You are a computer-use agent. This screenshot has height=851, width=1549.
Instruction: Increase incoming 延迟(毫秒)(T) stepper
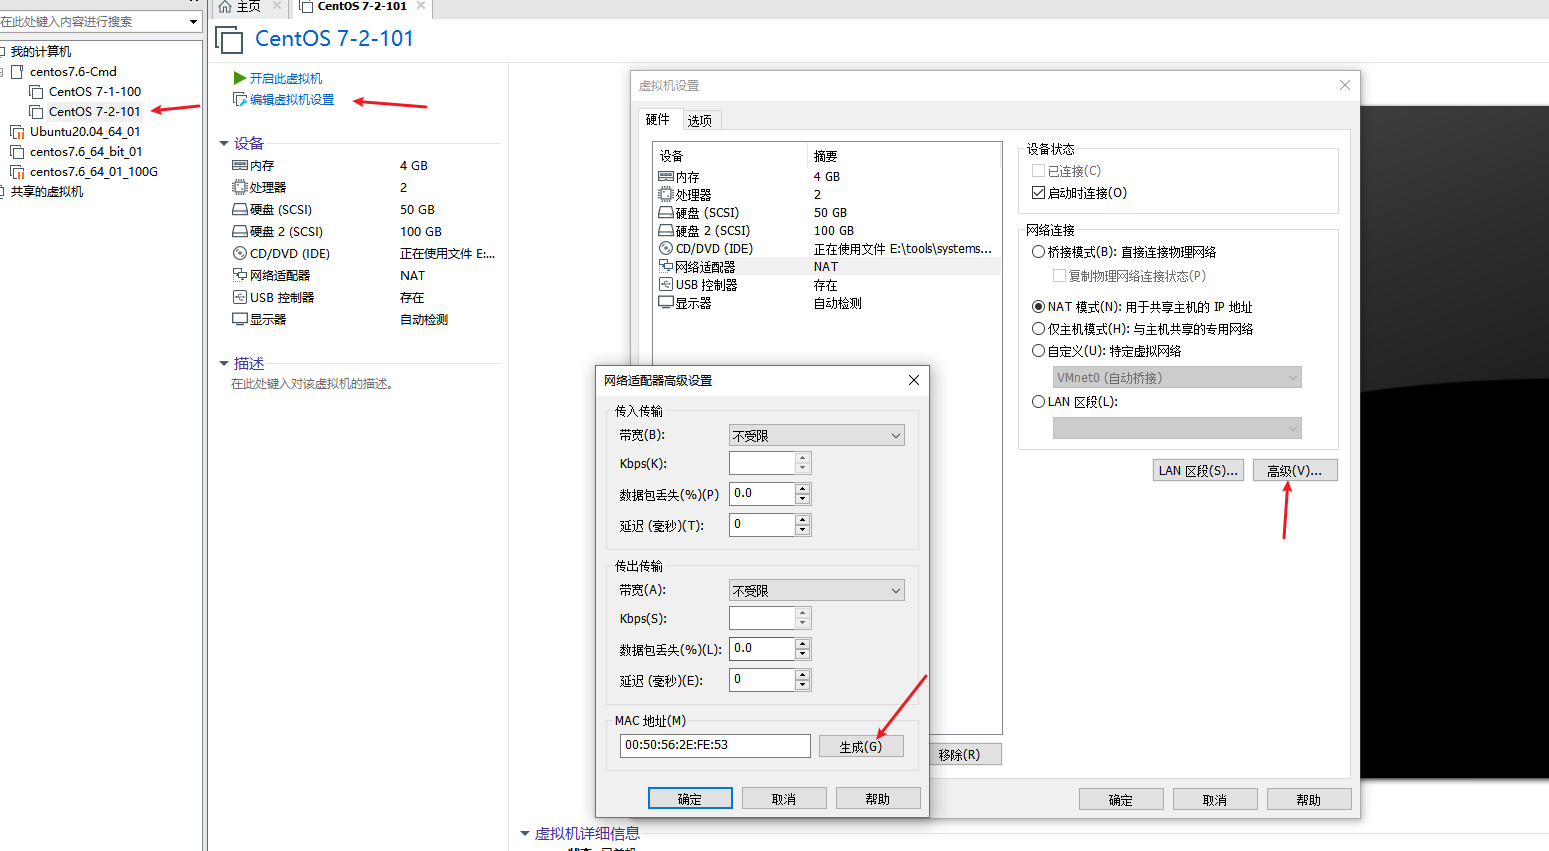[803, 519]
